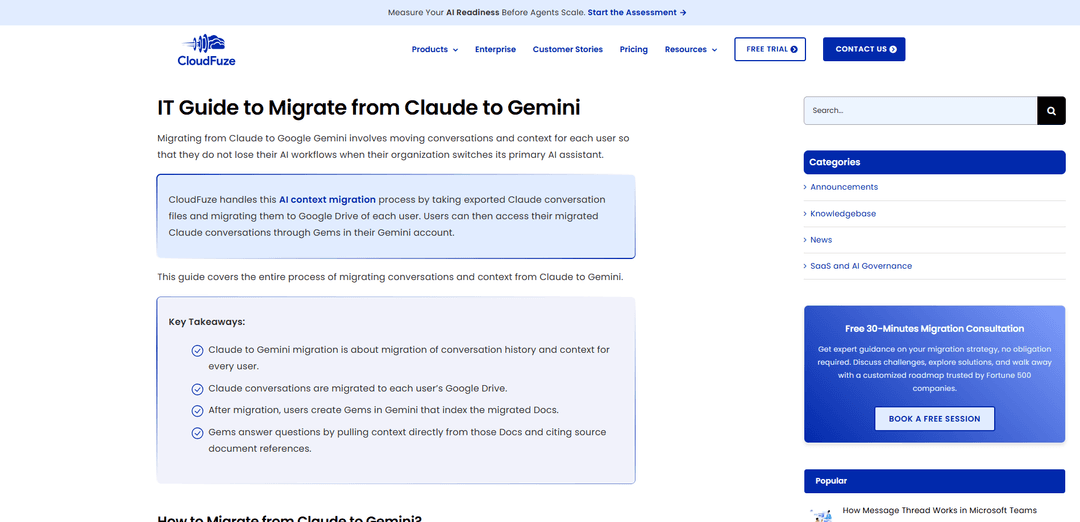Click the Key Takeaways label
Viewport: 1080px width, 522px height.
pyautogui.click(x=207, y=322)
